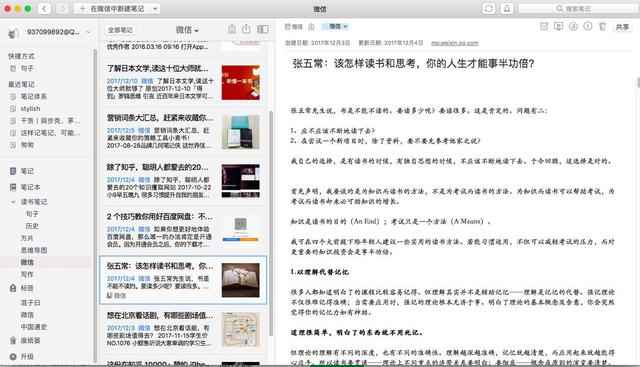
Task: Click the note list vertical scrollbar
Action: pyautogui.click(x=271, y=222)
